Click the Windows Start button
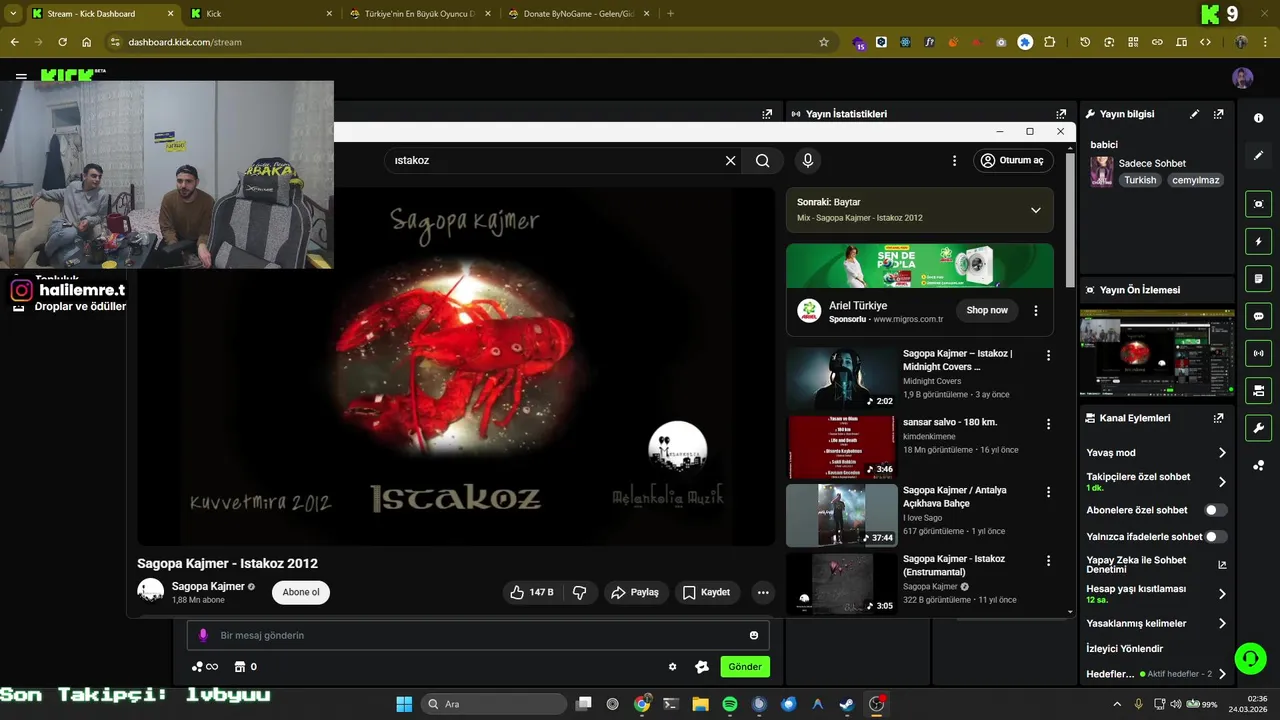 [404, 704]
